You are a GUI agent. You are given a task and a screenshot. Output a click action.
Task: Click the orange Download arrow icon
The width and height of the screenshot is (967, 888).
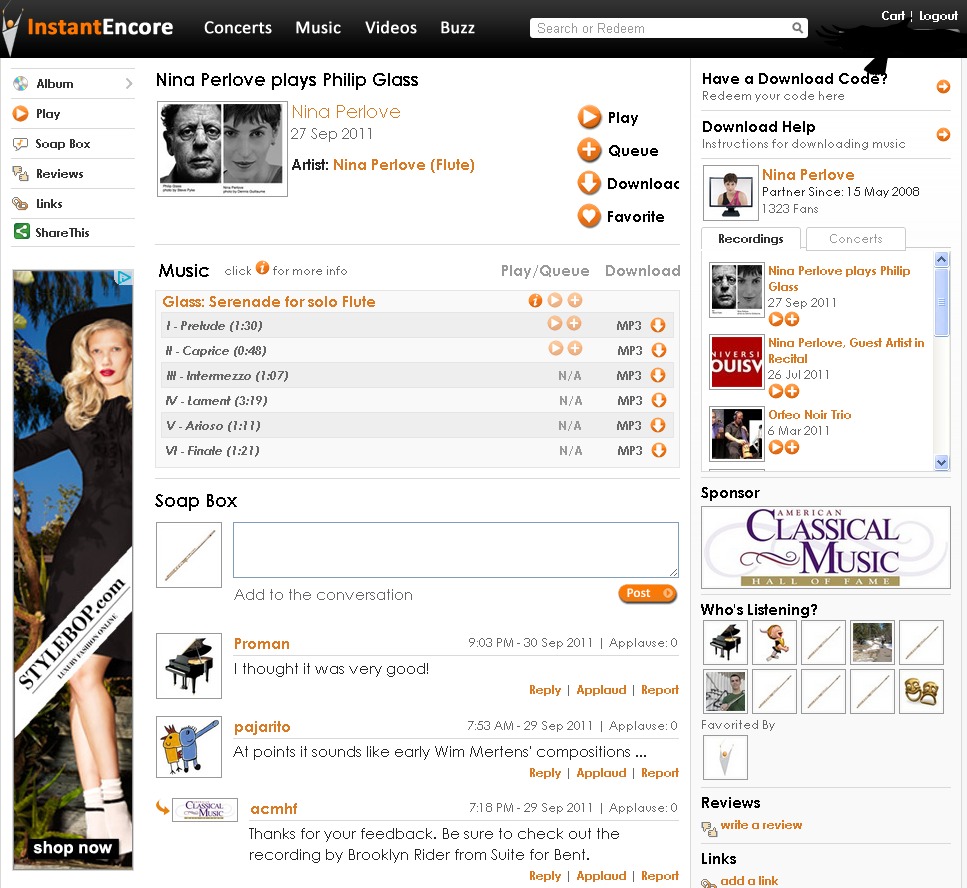point(589,183)
